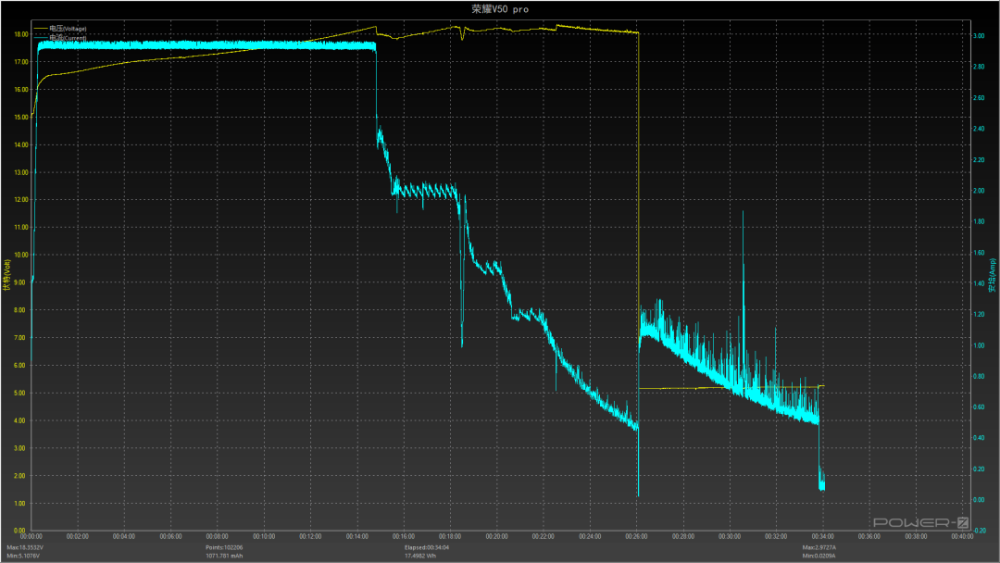Click the Max:2.9727A current readout
The width and height of the screenshot is (1000, 563).
[x=820, y=547]
